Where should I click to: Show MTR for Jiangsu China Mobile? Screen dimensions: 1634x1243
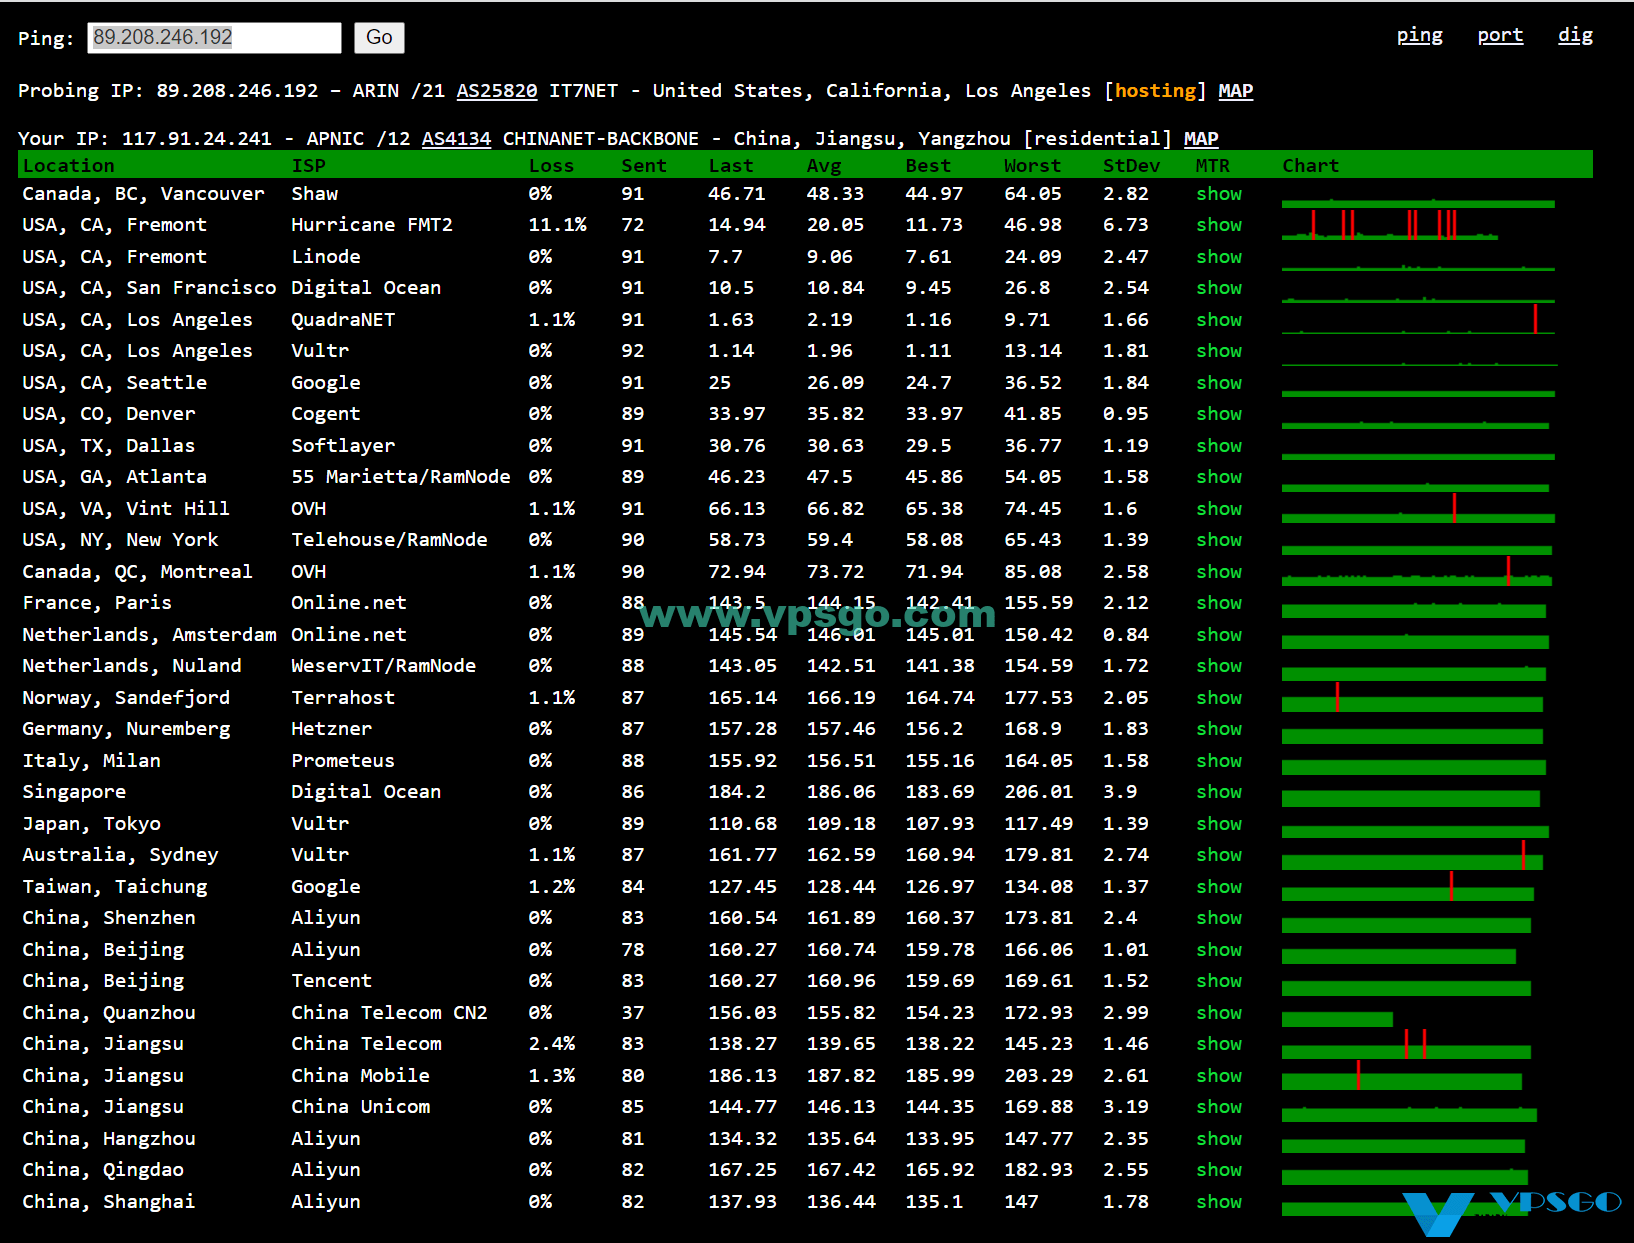point(1219,1076)
